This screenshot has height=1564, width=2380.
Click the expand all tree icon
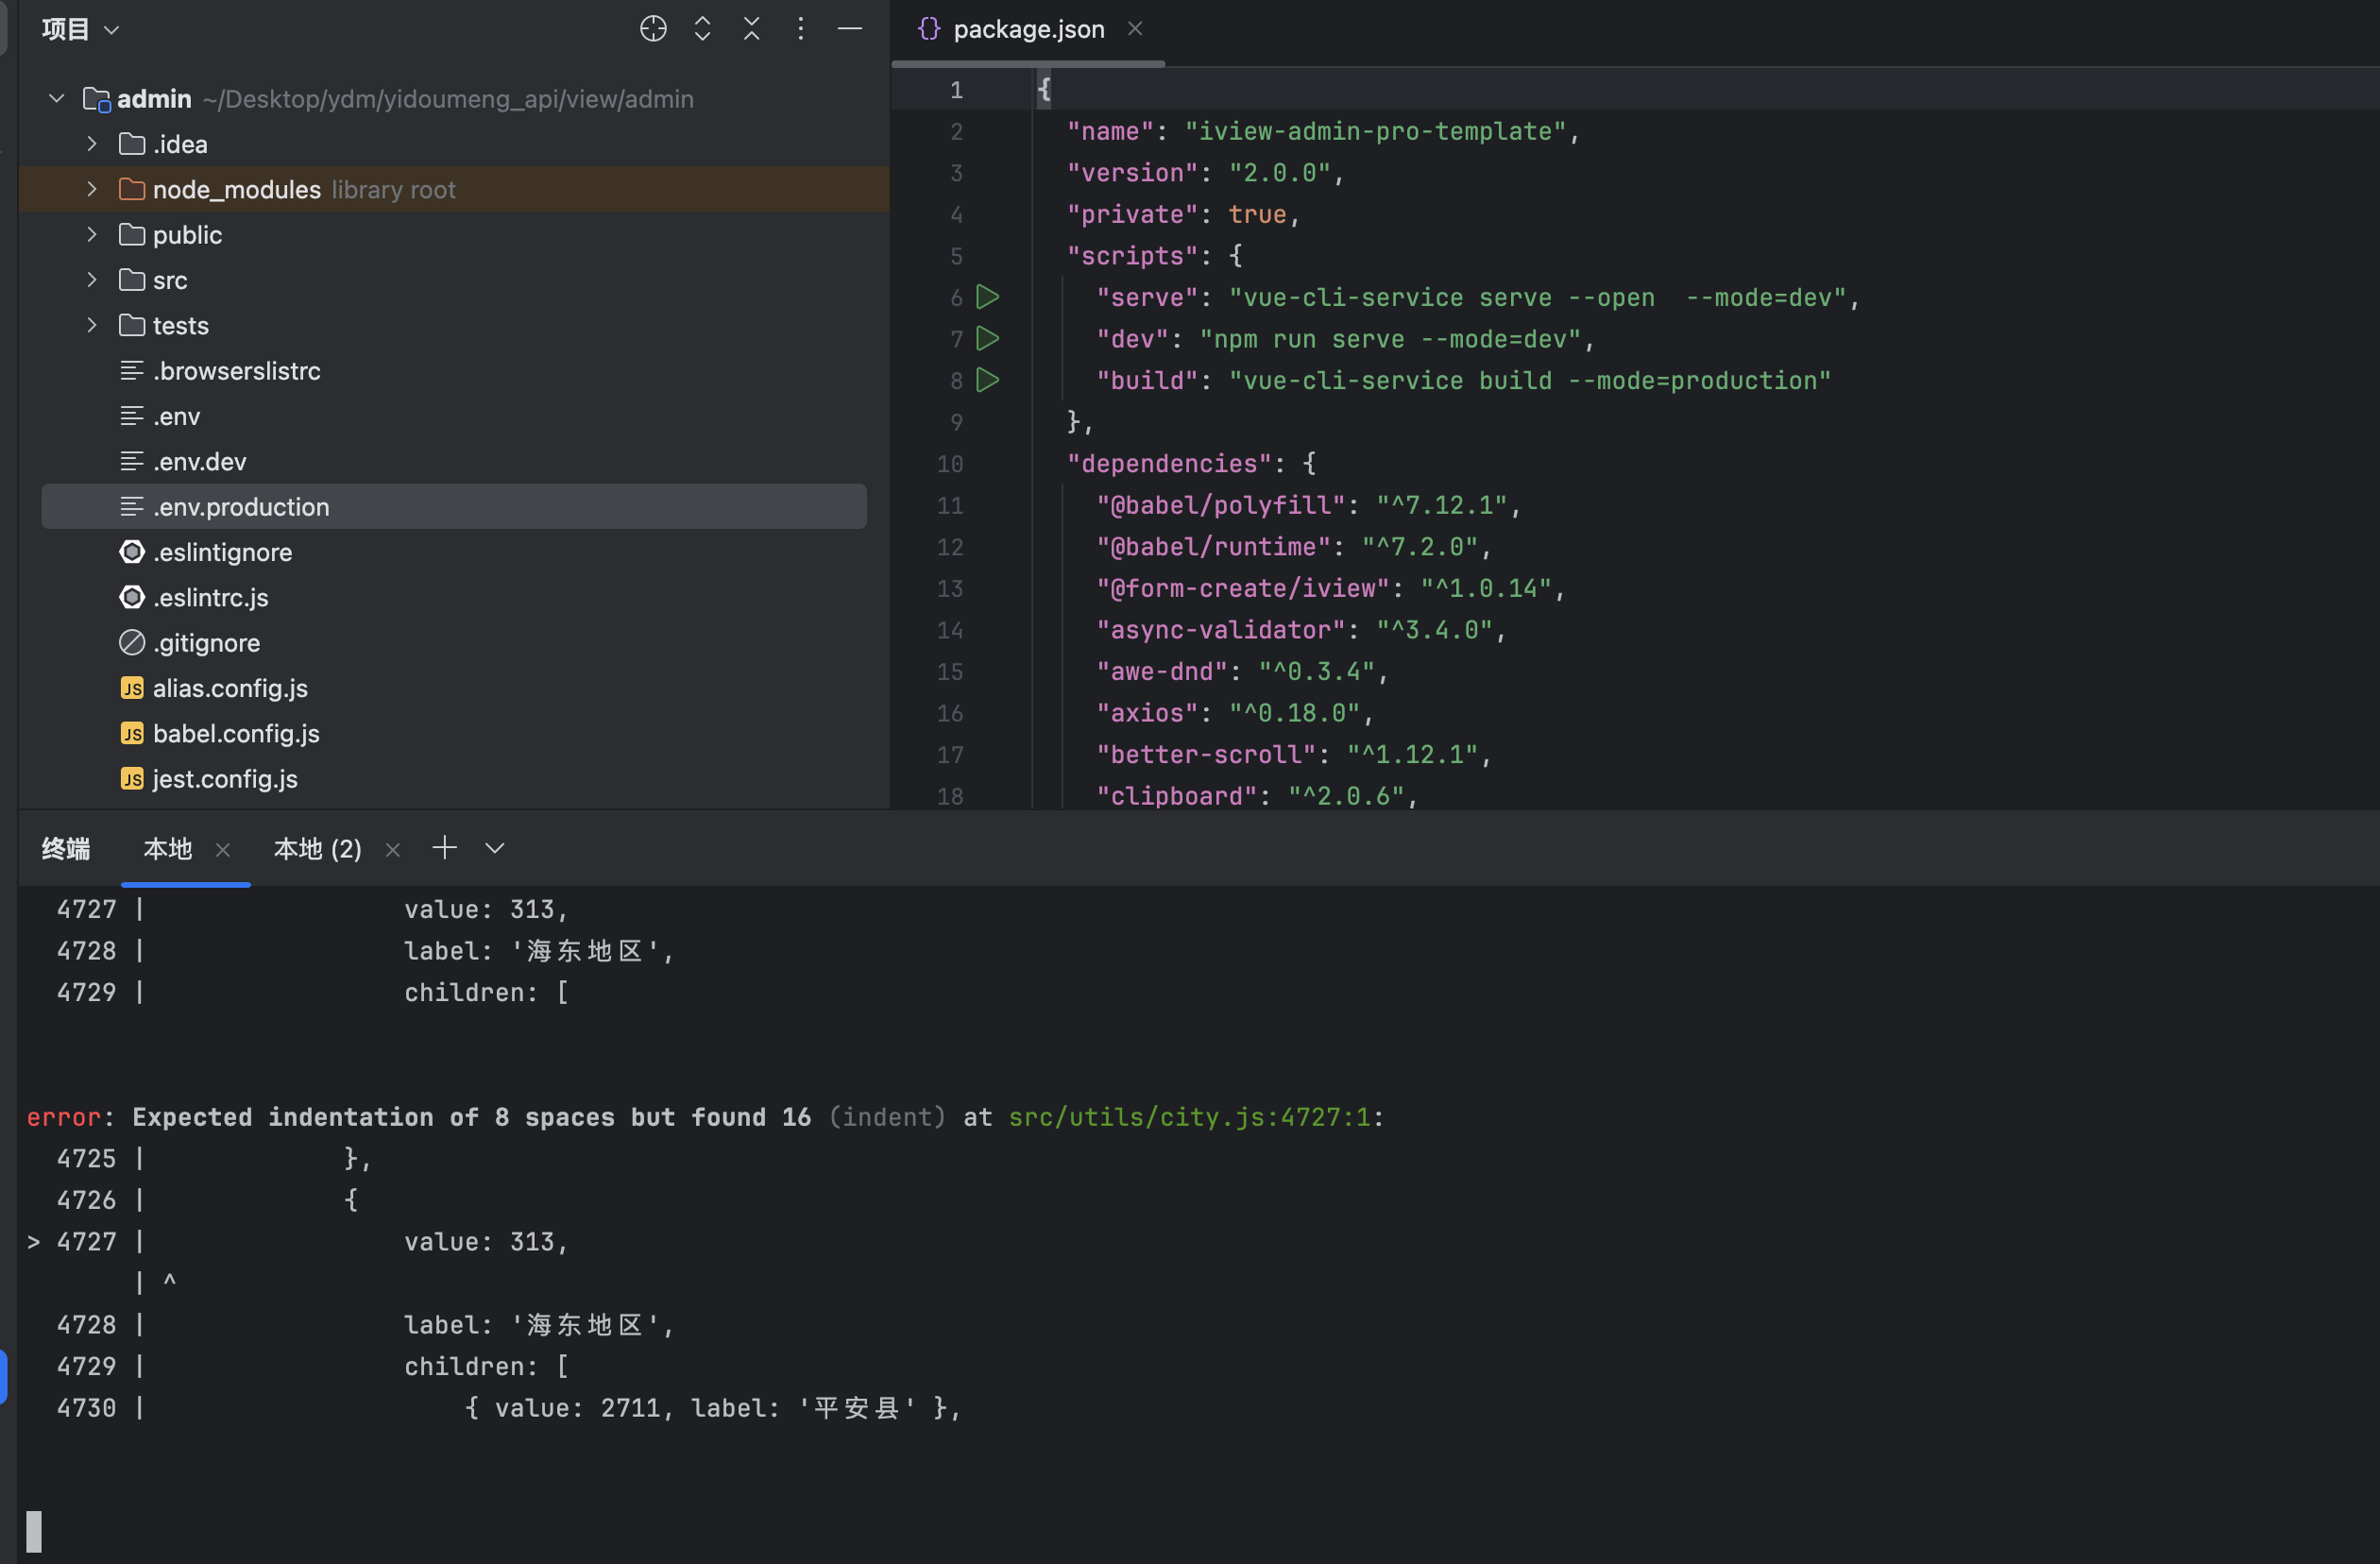tap(703, 29)
